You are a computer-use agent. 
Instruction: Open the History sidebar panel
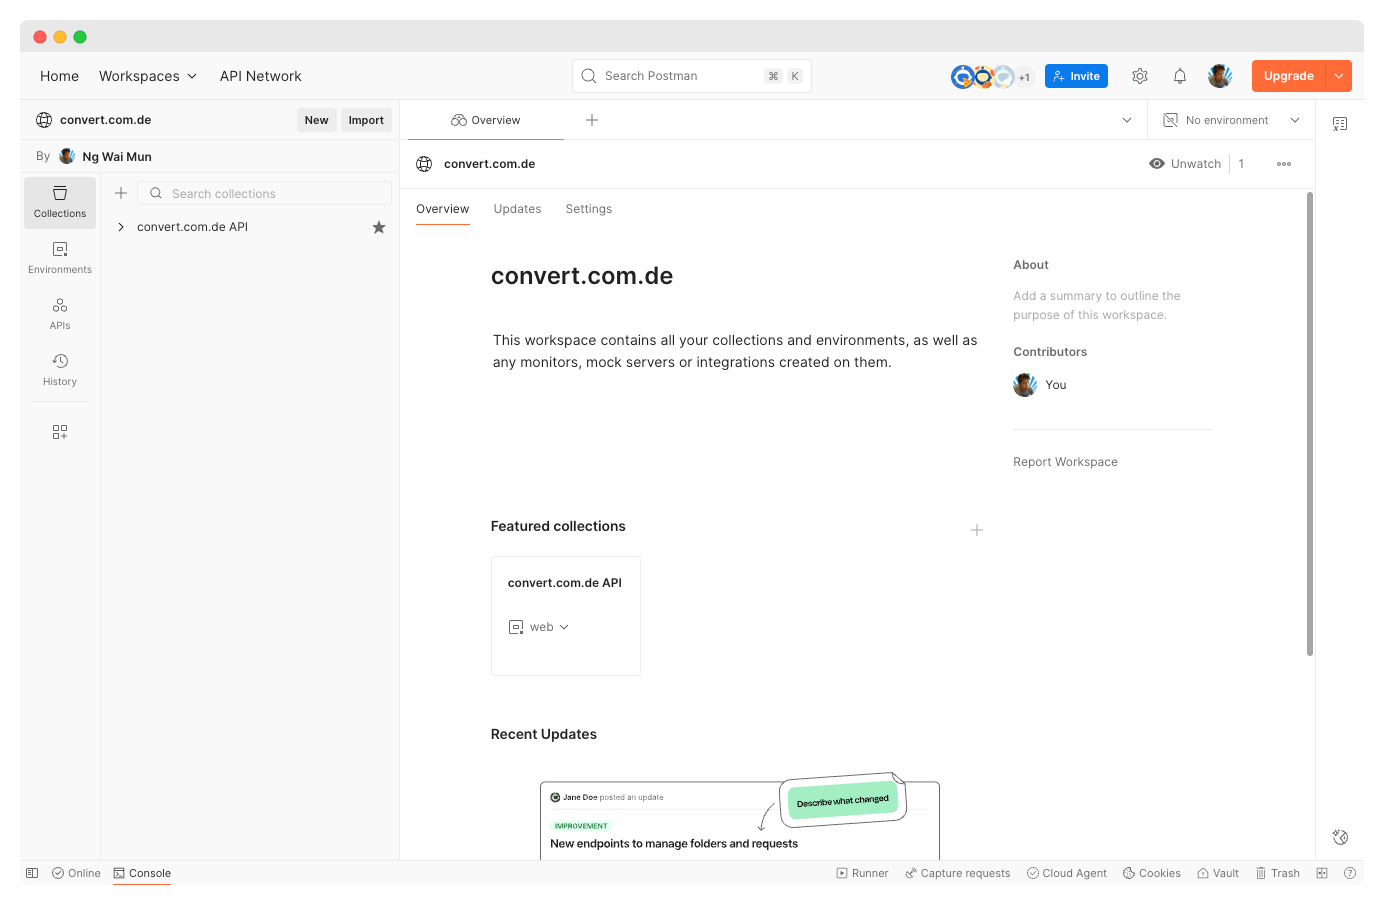[x=60, y=369]
